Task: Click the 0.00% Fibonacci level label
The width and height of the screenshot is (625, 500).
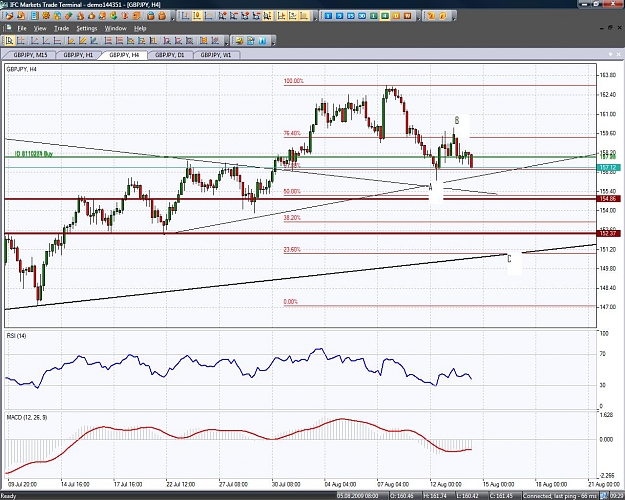Action: (291, 302)
